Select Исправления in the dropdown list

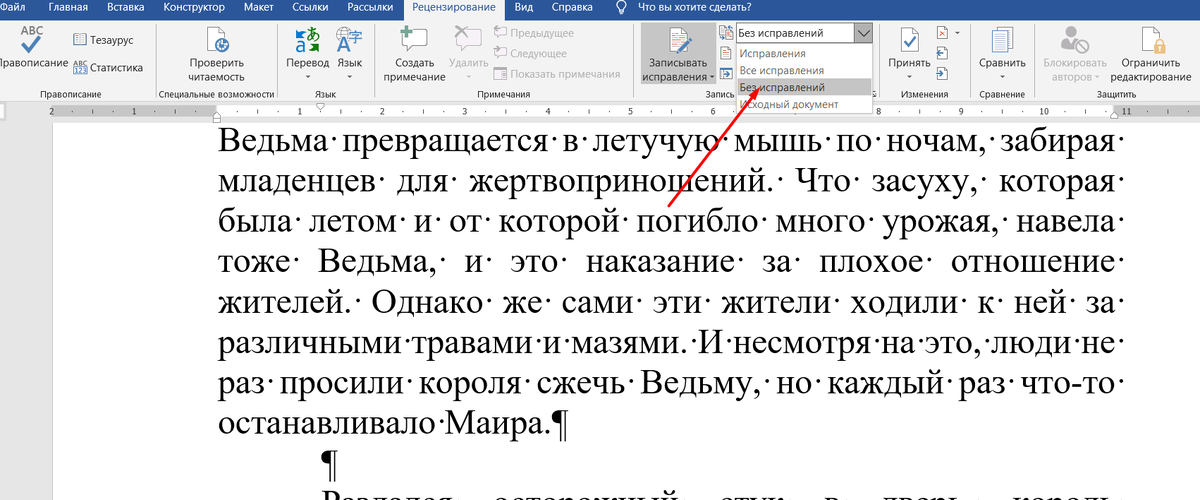(x=805, y=54)
